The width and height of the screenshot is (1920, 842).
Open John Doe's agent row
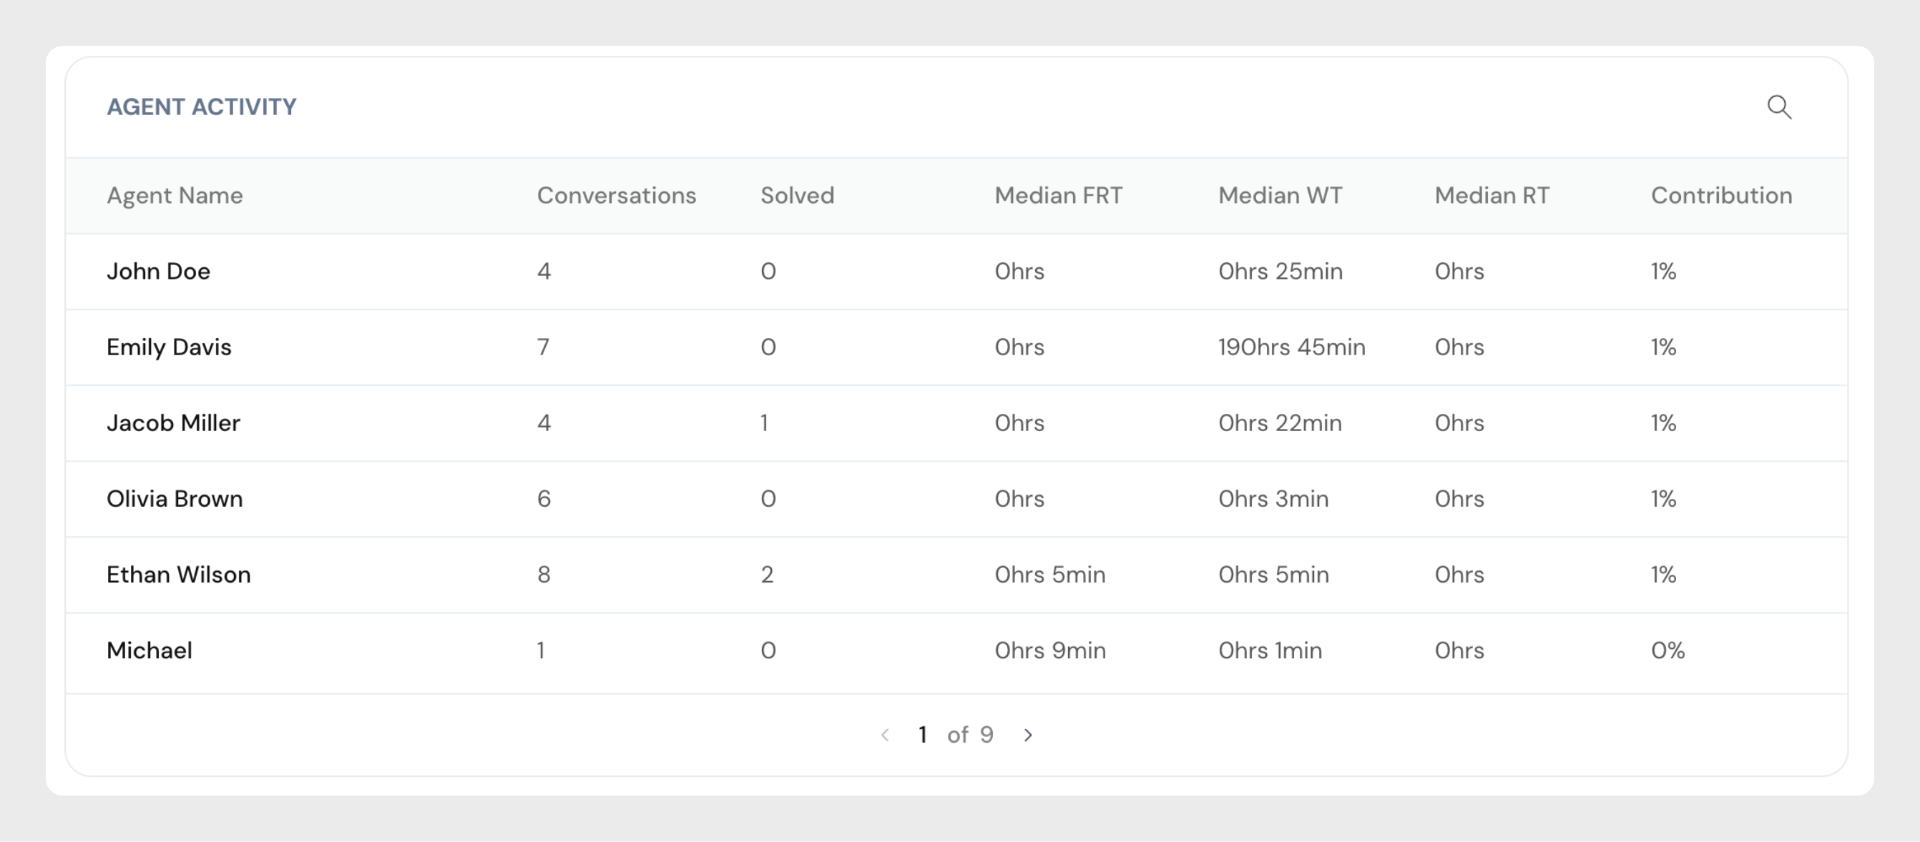click(x=158, y=271)
